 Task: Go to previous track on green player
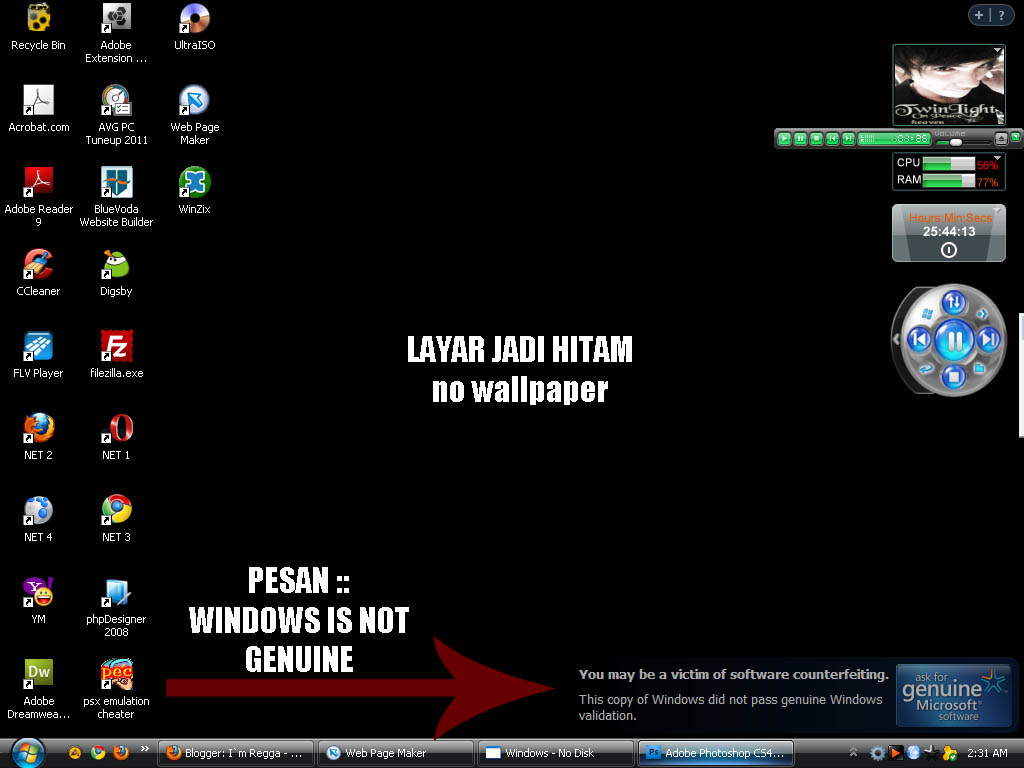coord(832,138)
